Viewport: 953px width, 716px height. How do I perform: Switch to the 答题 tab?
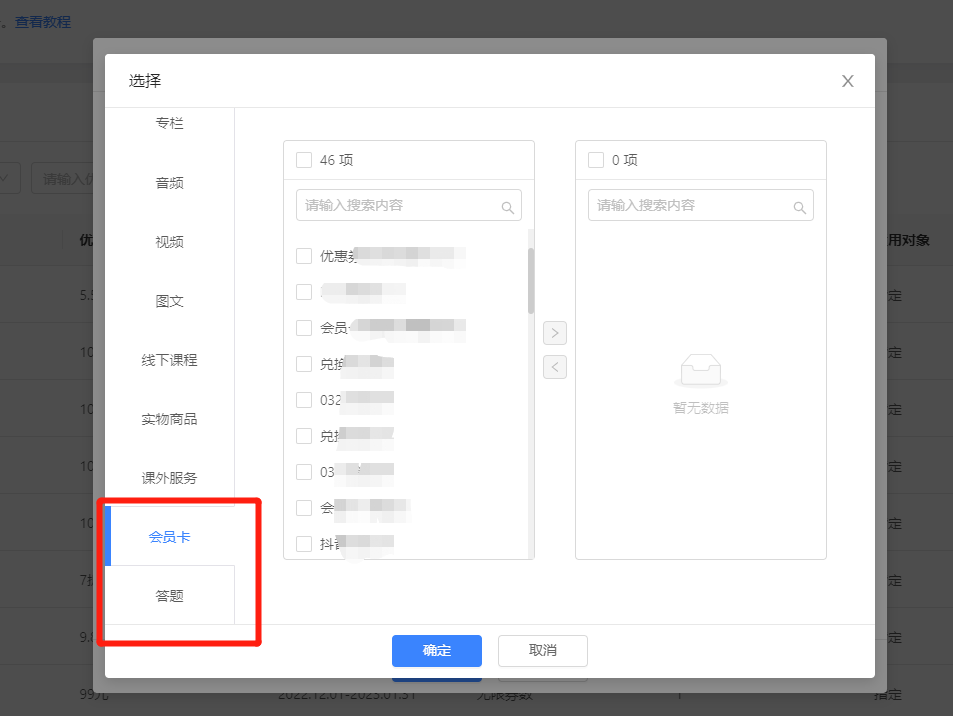click(170, 595)
